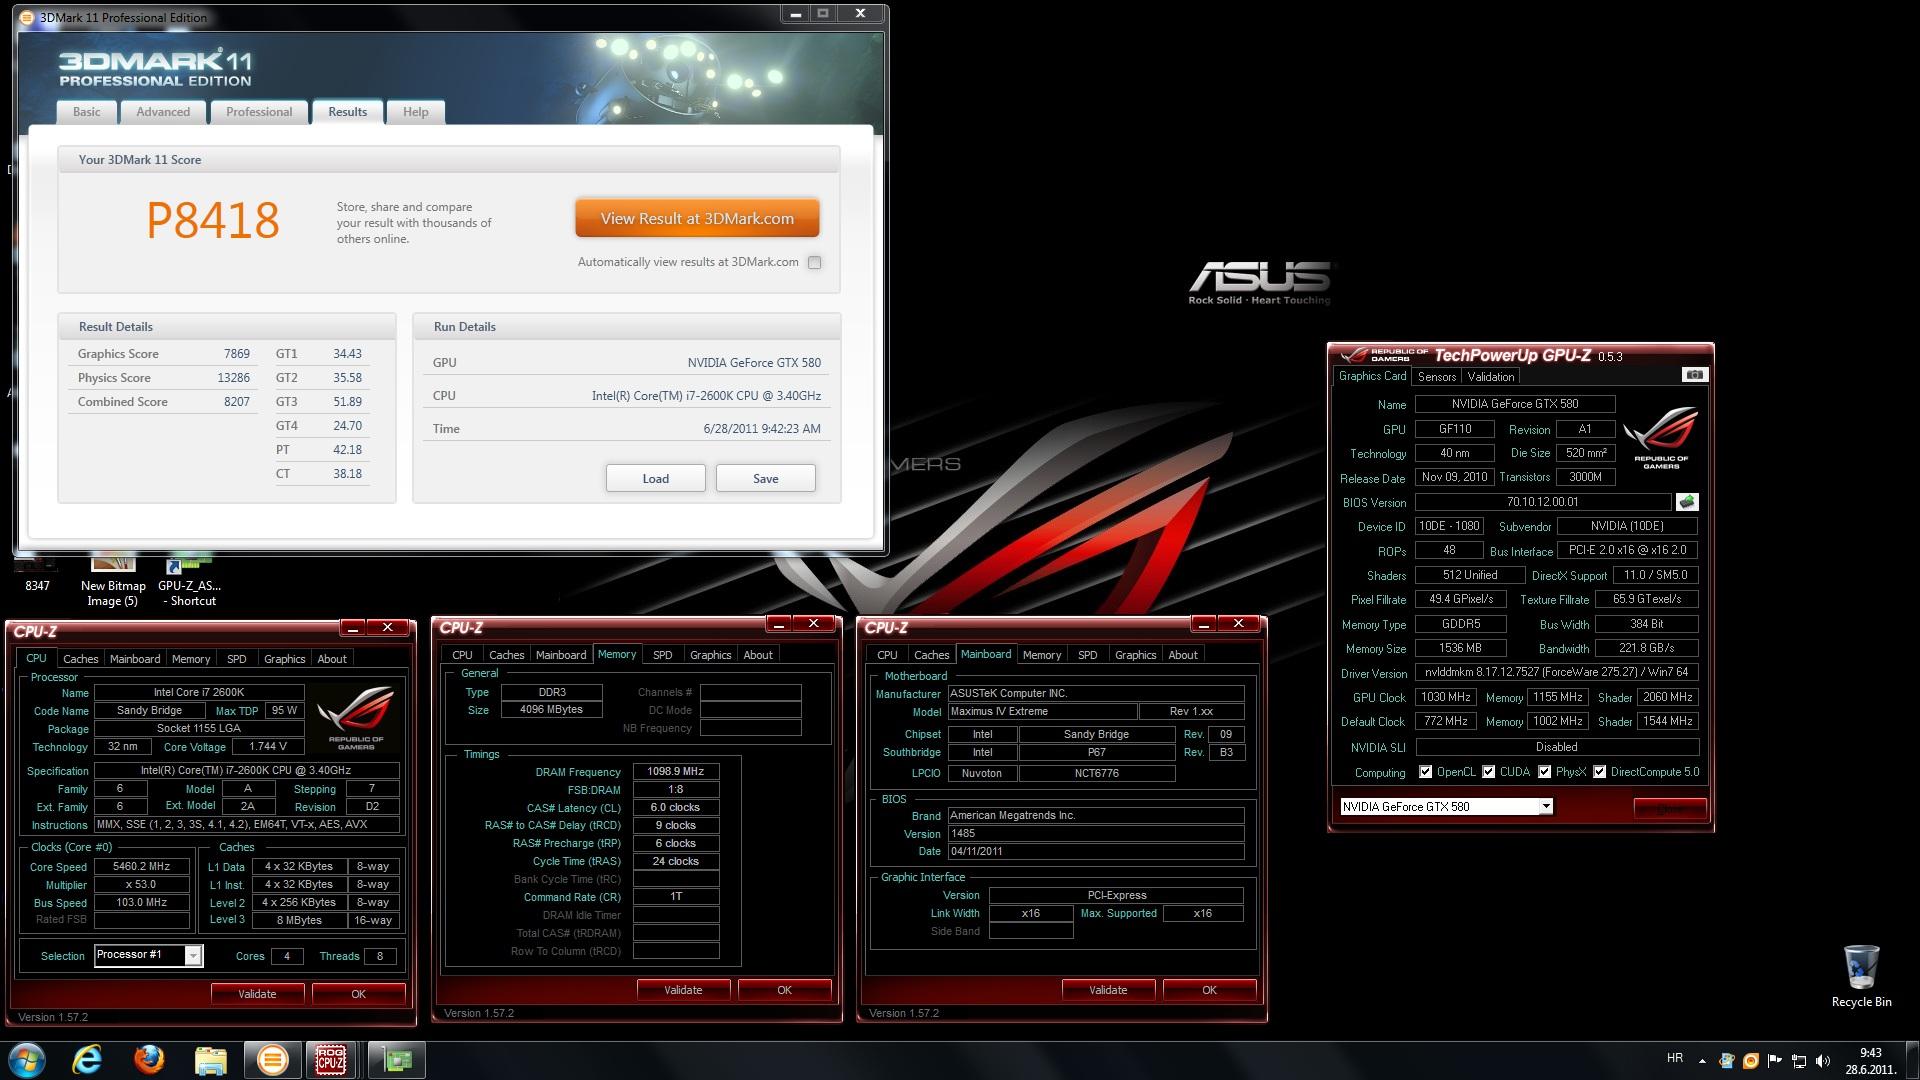Open the Validation tab in GPU-Z
Screen dimensions: 1920x1080
[x=1491, y=377]
